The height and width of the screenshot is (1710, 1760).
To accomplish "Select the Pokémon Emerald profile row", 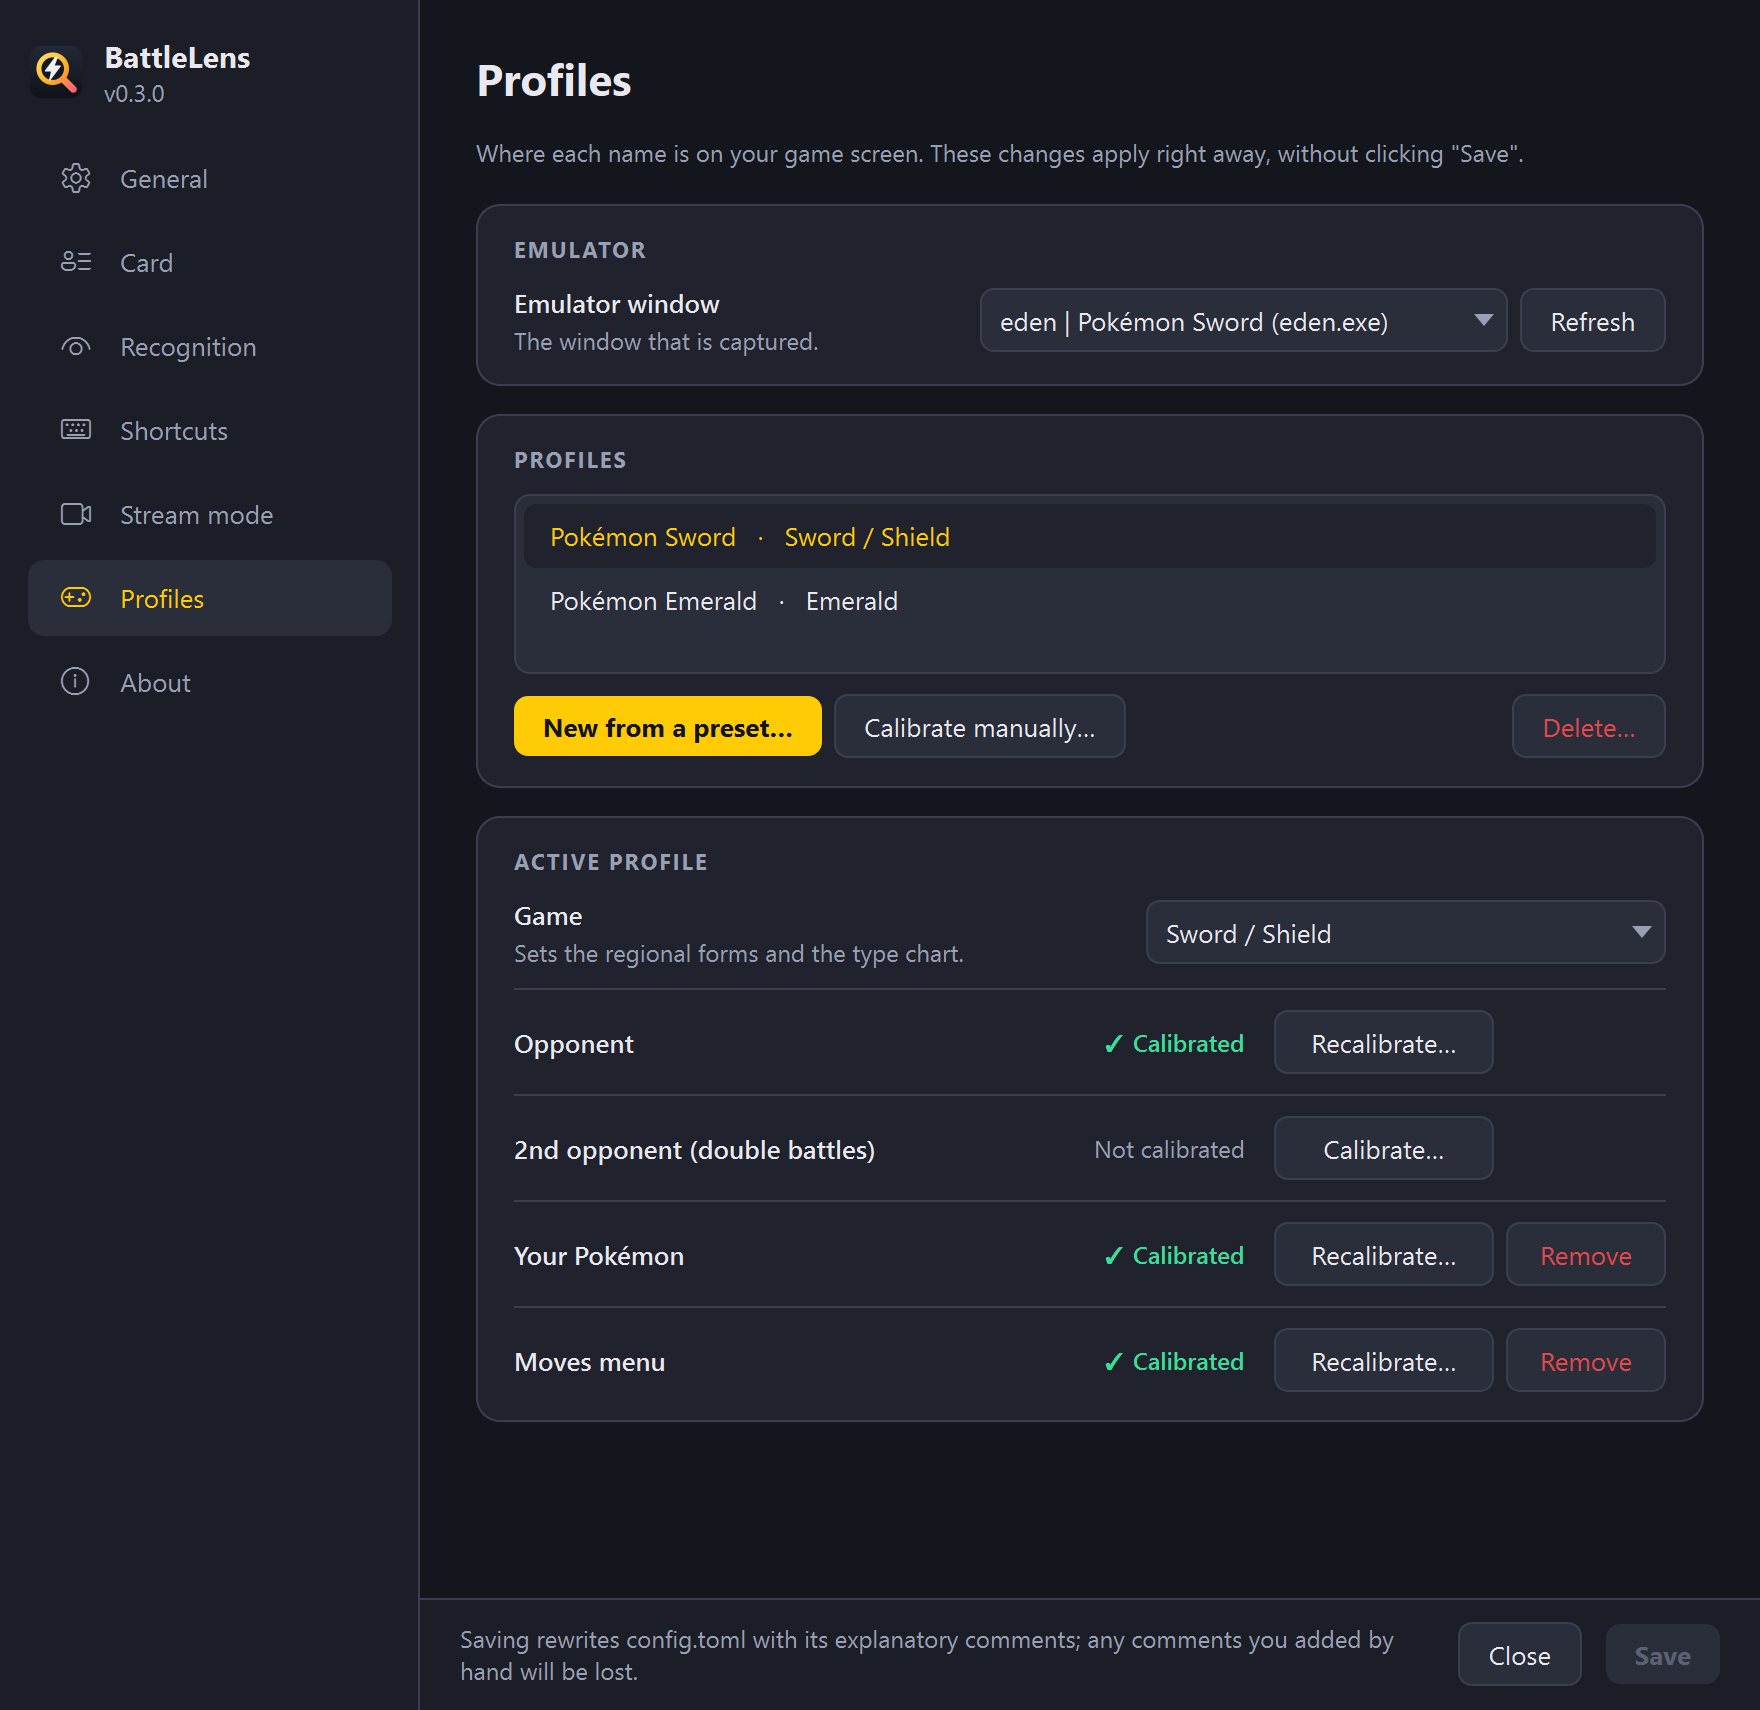I will coord(1089,601).
